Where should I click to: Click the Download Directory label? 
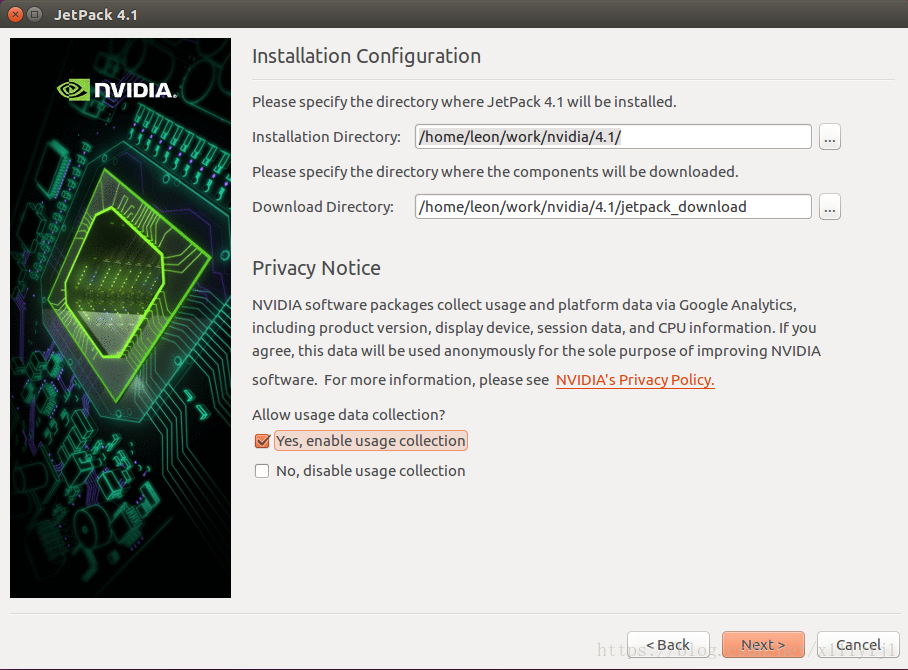[x=323, y=207]
